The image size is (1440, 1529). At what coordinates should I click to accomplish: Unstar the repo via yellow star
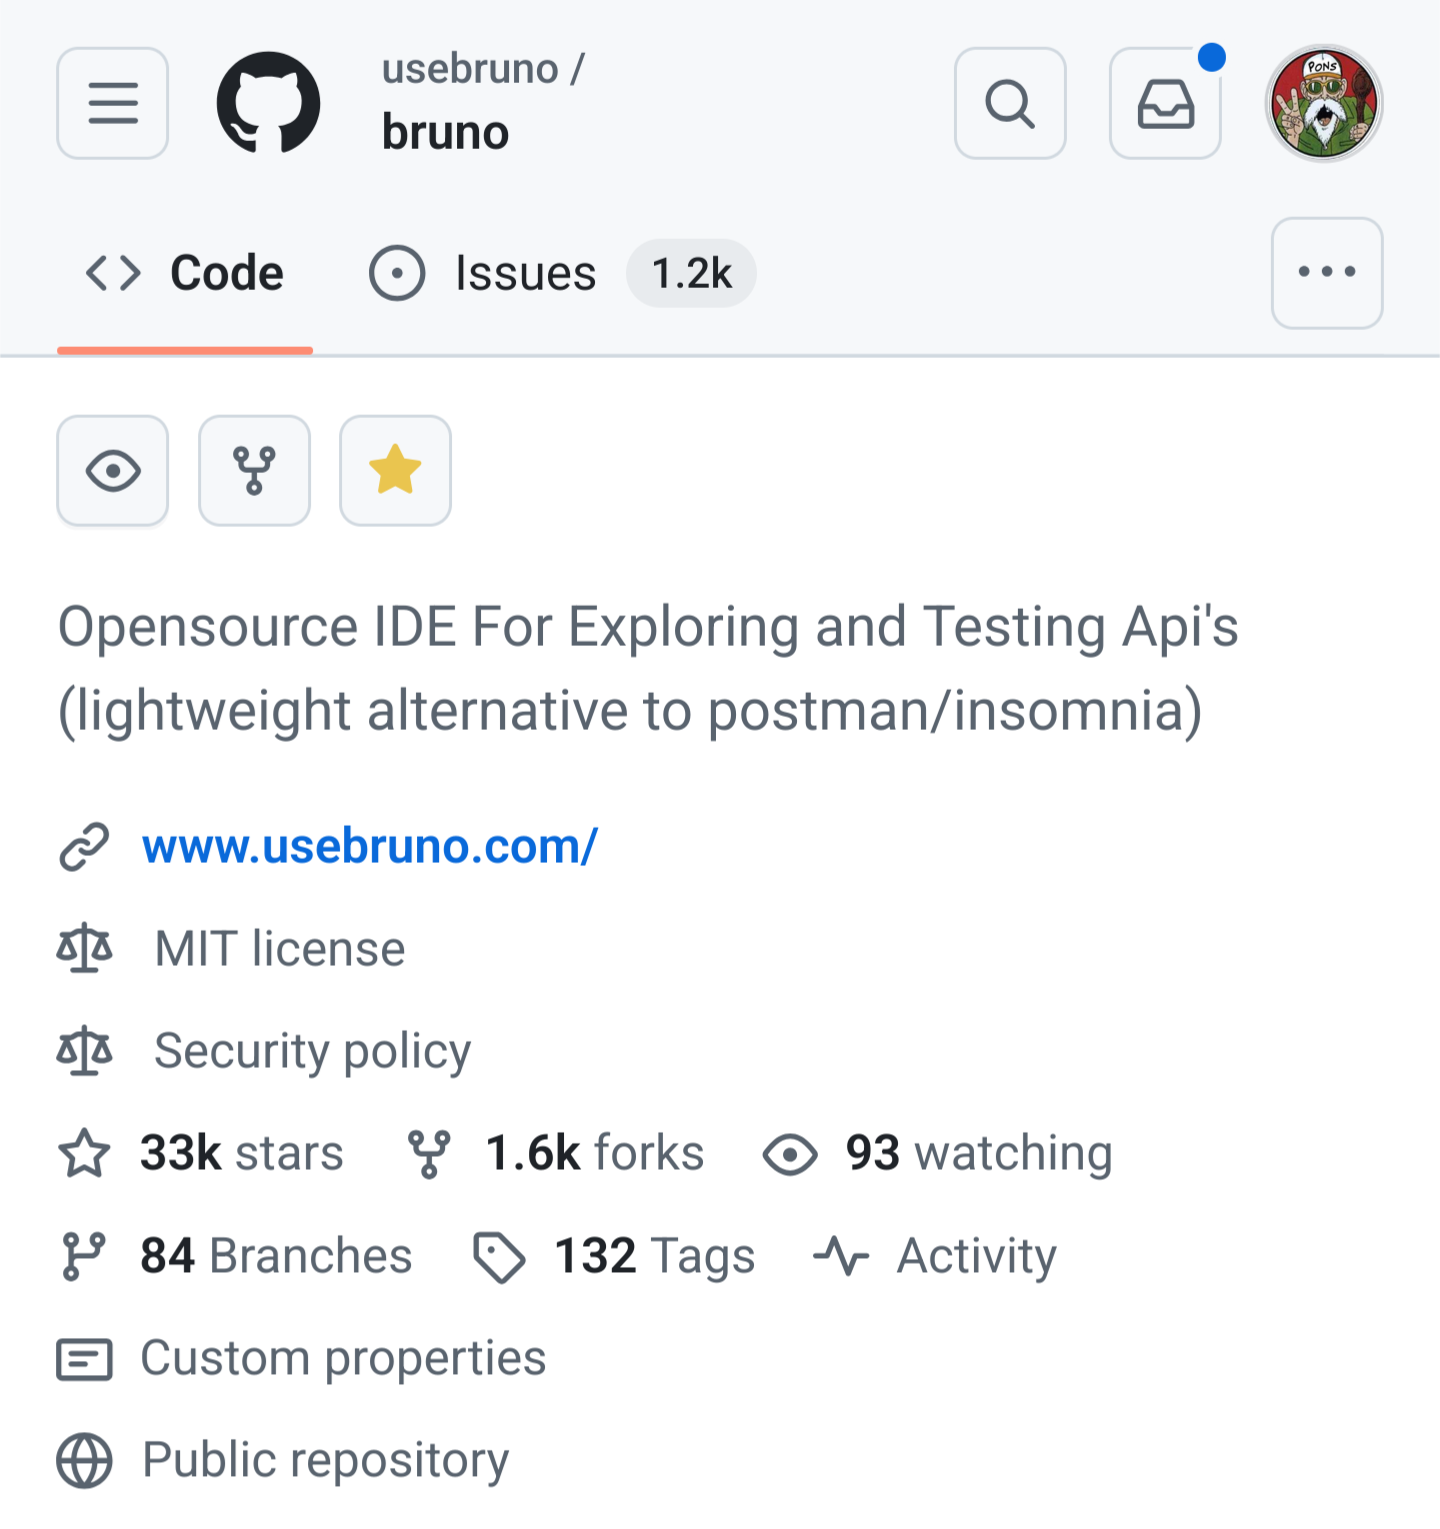click(x=395, y=470)
